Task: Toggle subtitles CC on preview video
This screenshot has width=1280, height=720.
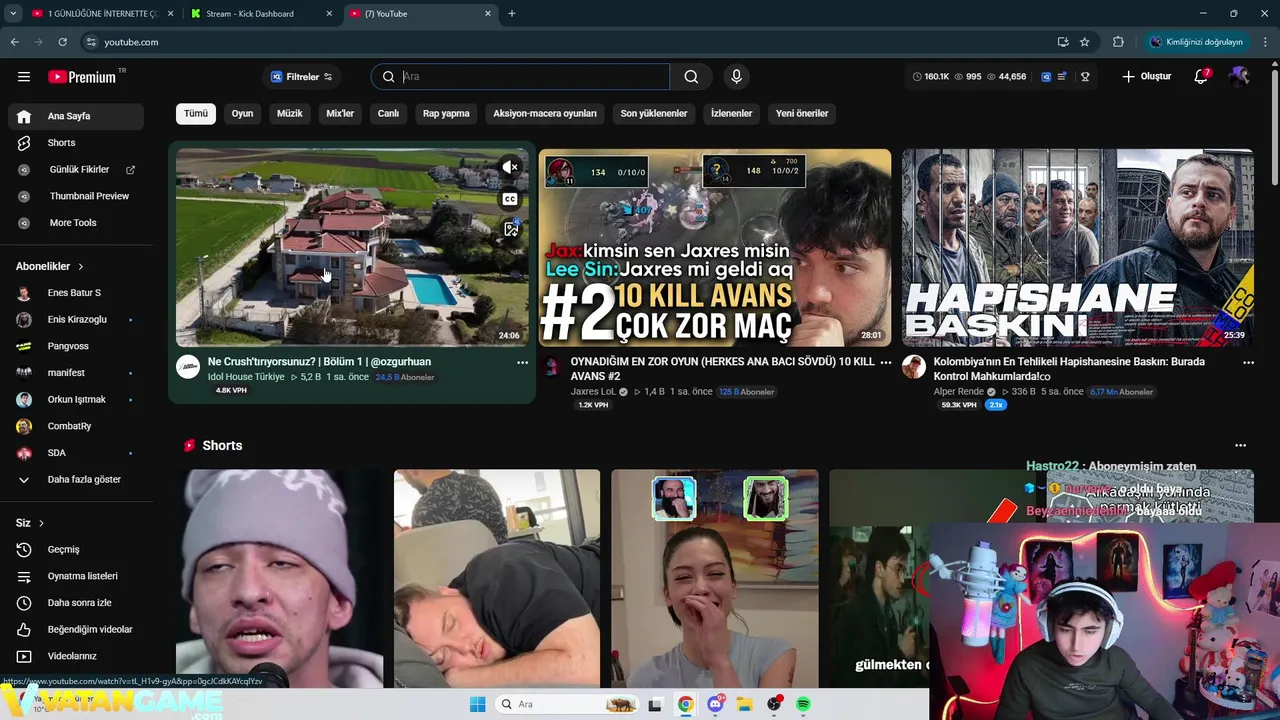Action: pos(510,199)
